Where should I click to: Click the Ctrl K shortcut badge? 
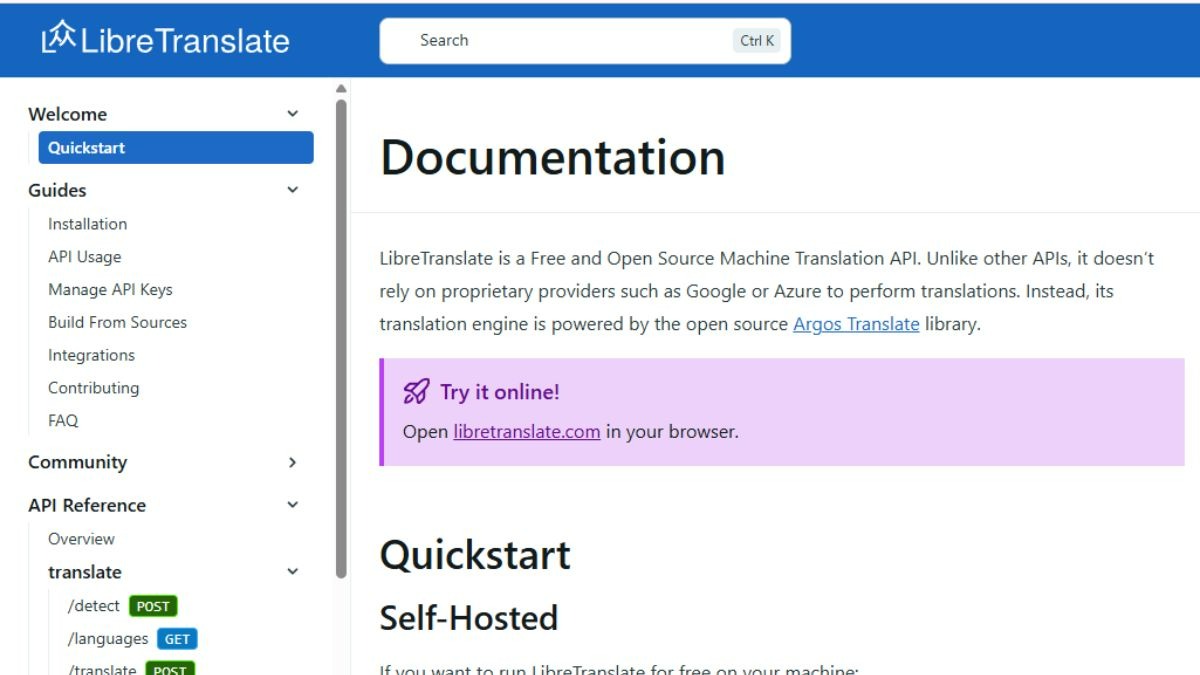756,40
